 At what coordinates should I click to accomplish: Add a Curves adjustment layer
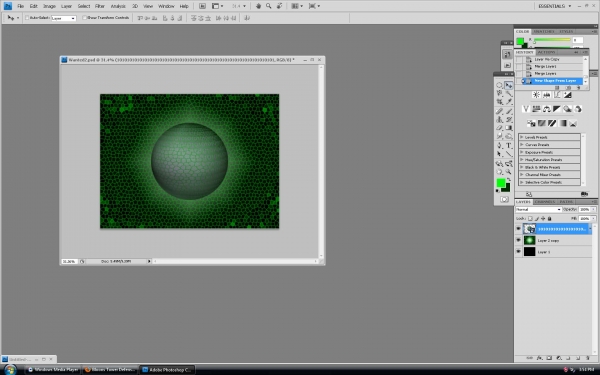click(x=557, y=95)
